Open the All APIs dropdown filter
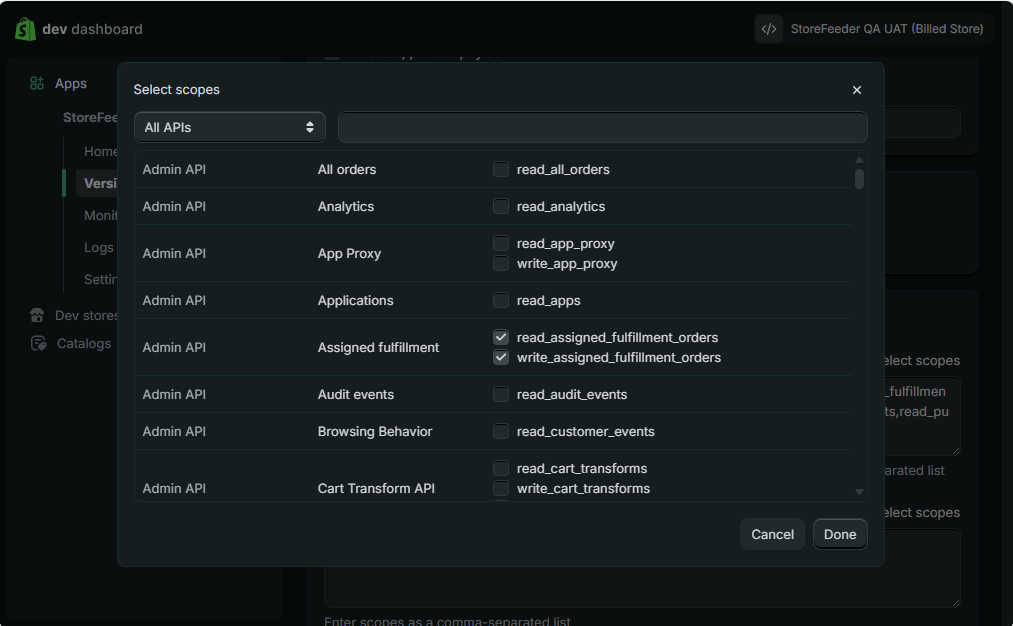 tap(229, 127)
